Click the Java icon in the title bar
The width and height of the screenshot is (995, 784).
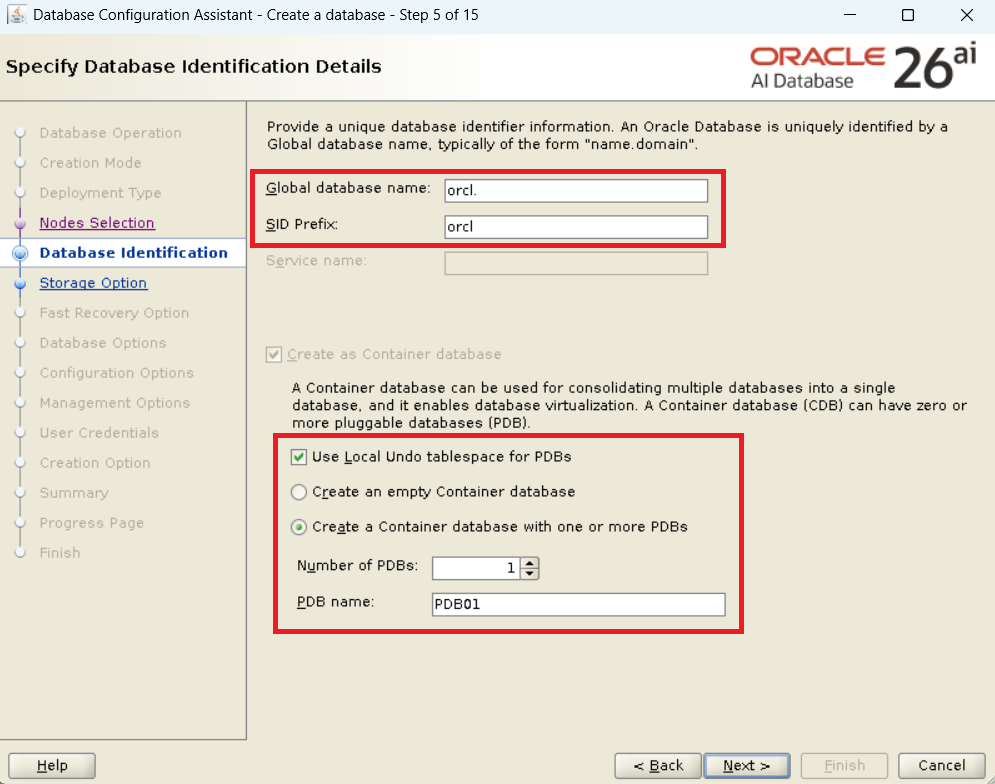pyautogui.click(x=17, y=15)
